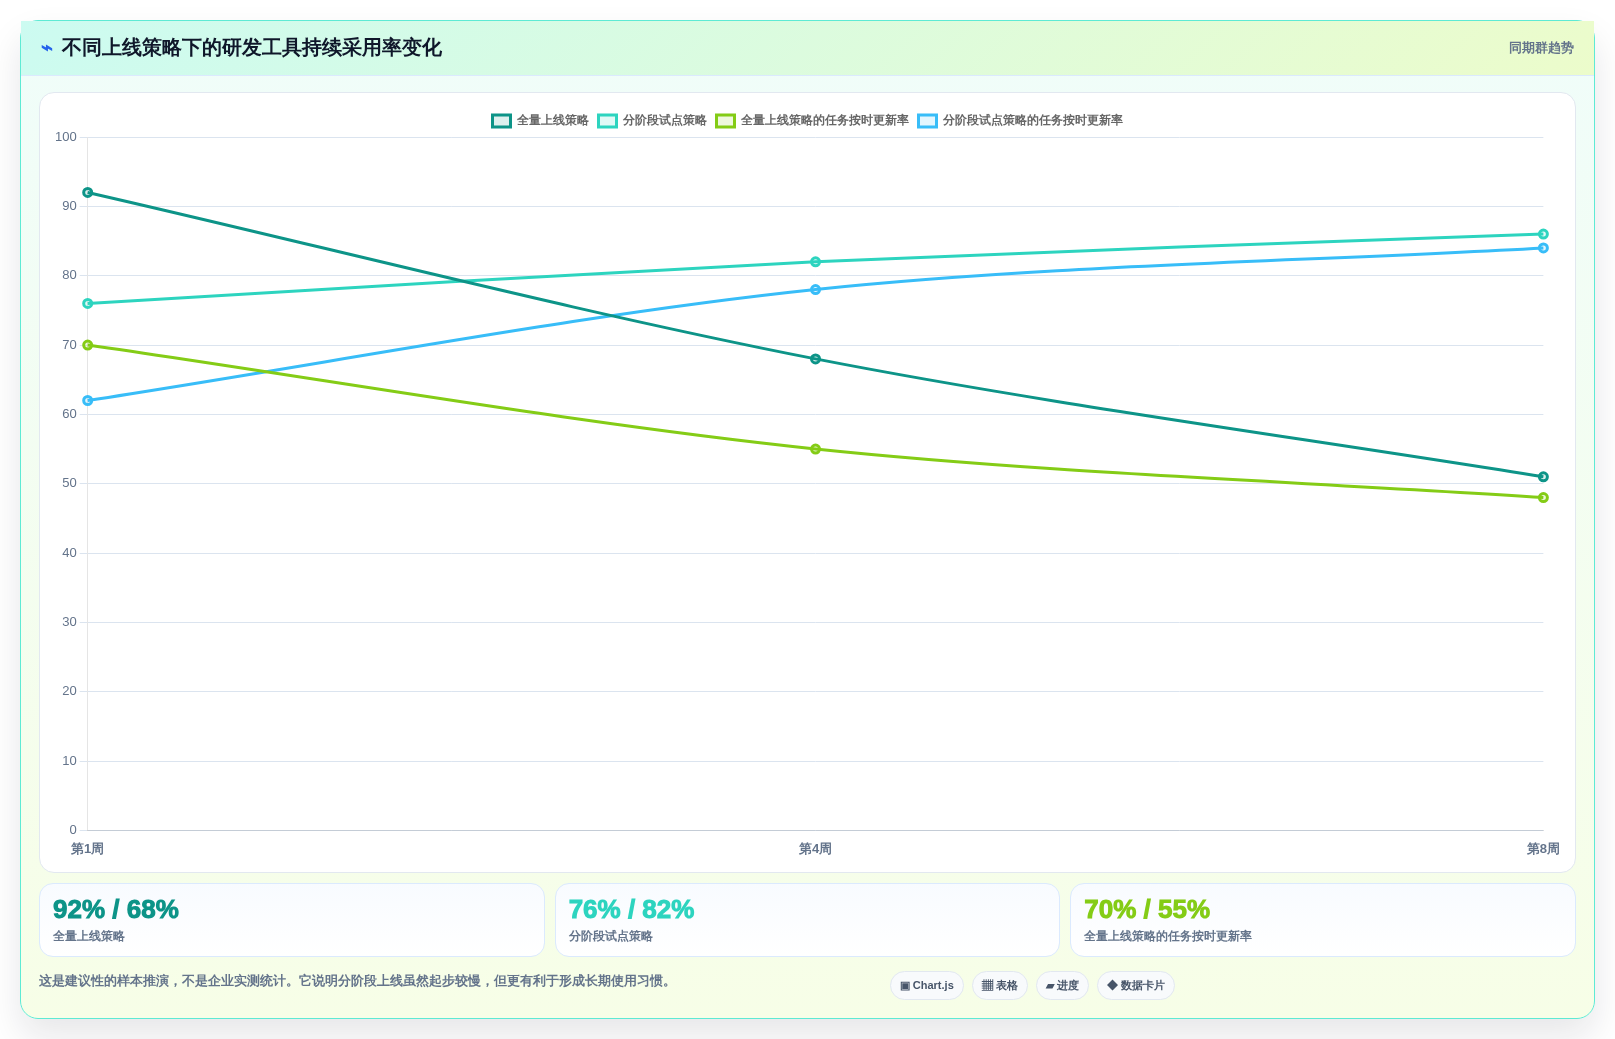The width and height of the screenshot is (1615, 1039).
Task: Click the blue line point at 第4周 (78)
Action: tap(815, 290)
